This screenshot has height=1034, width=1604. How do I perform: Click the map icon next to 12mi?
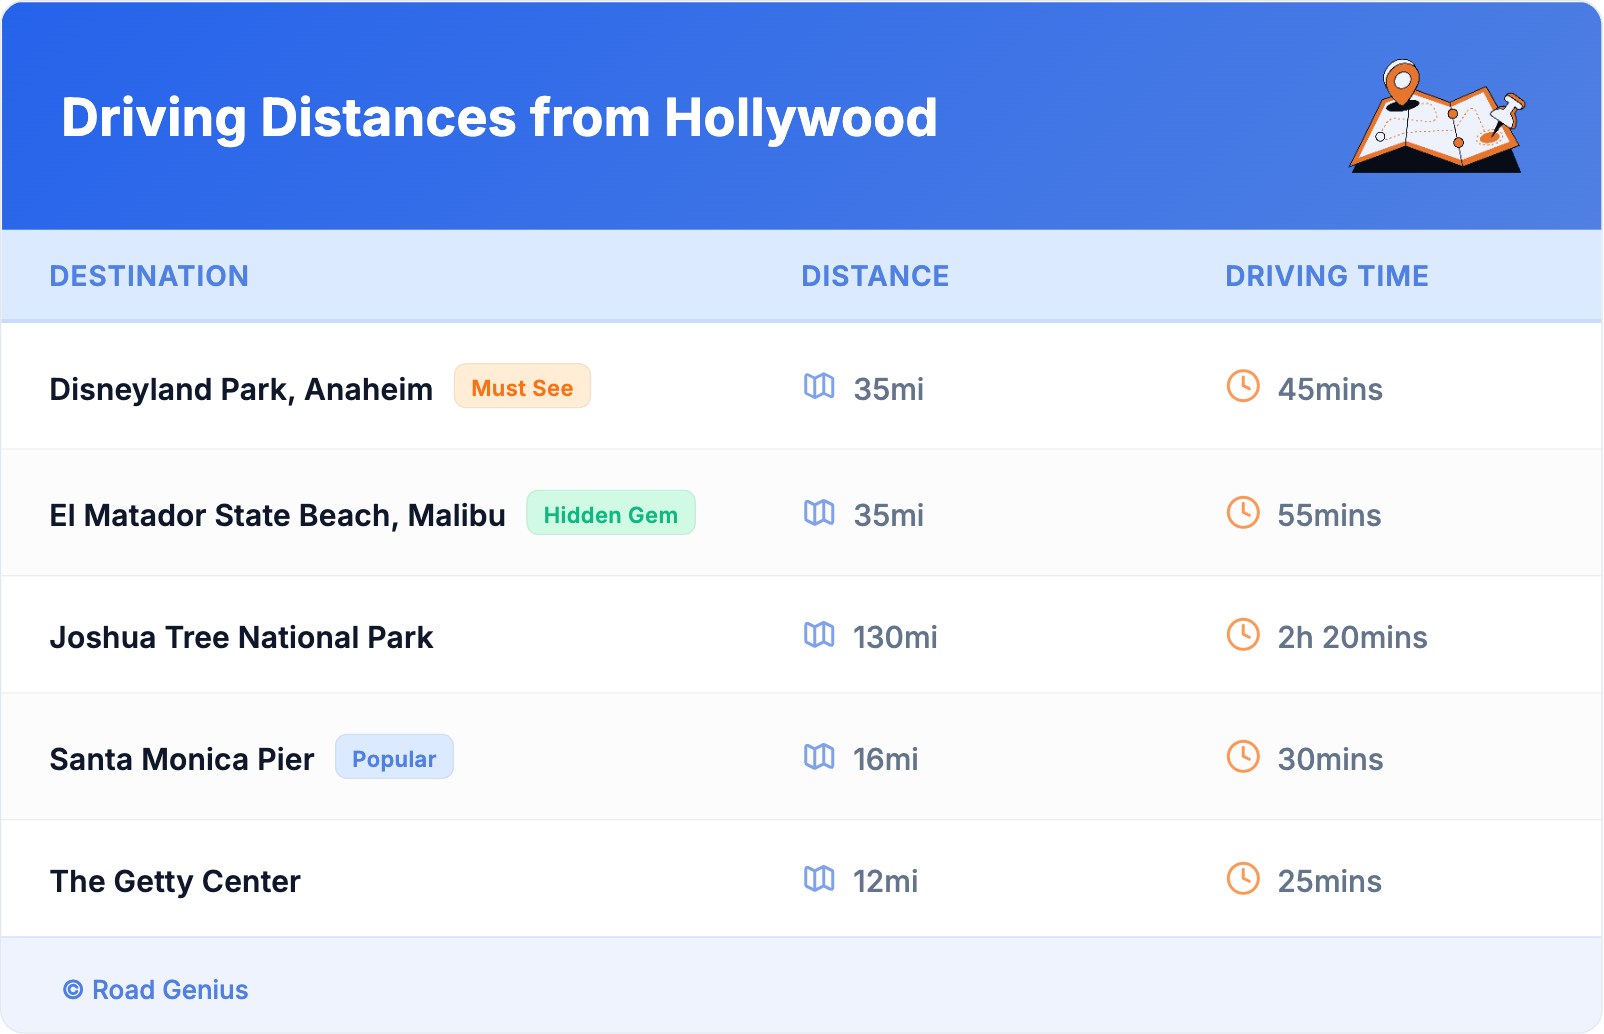tap(819, 879)
